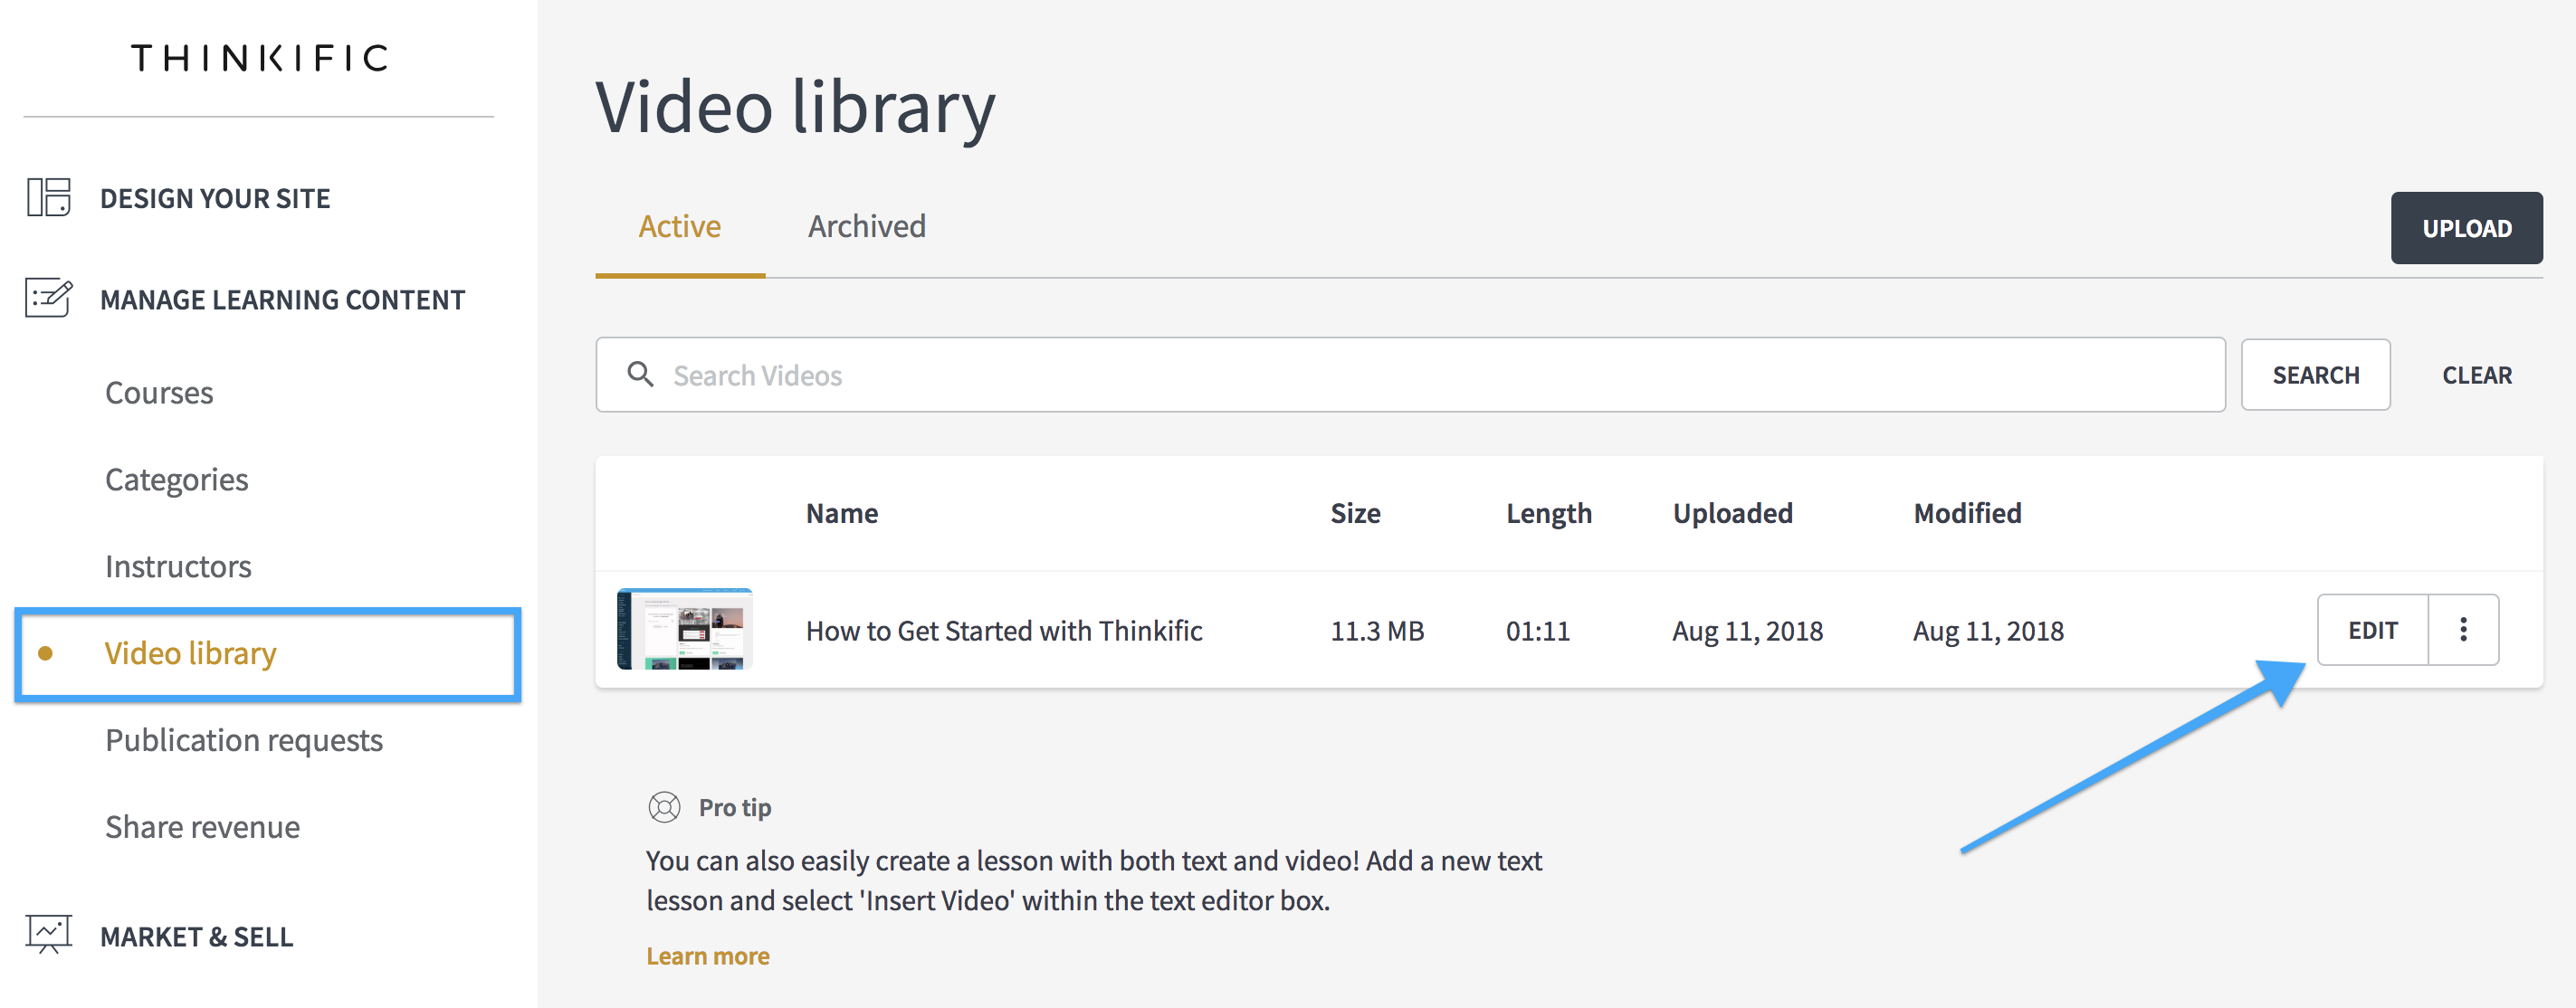Go to Publication requests

(244, 740)
